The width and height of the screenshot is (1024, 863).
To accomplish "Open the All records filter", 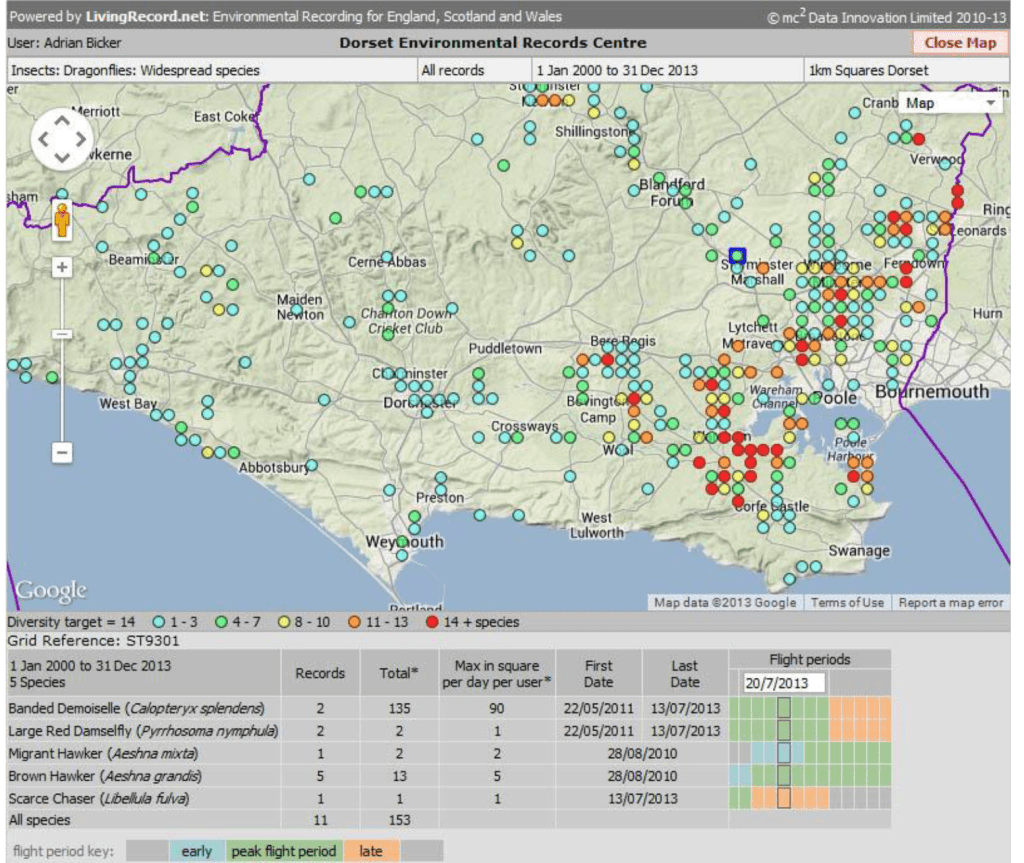I will click(x=472, y=71).
